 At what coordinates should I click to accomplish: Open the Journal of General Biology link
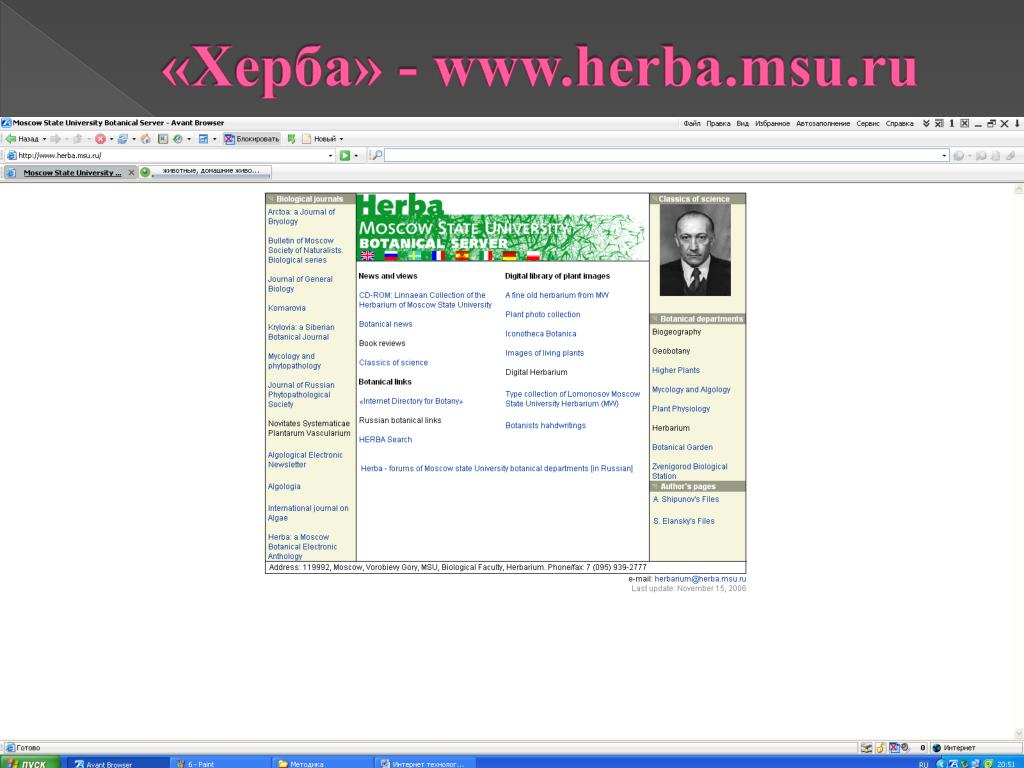click(300, 284)
